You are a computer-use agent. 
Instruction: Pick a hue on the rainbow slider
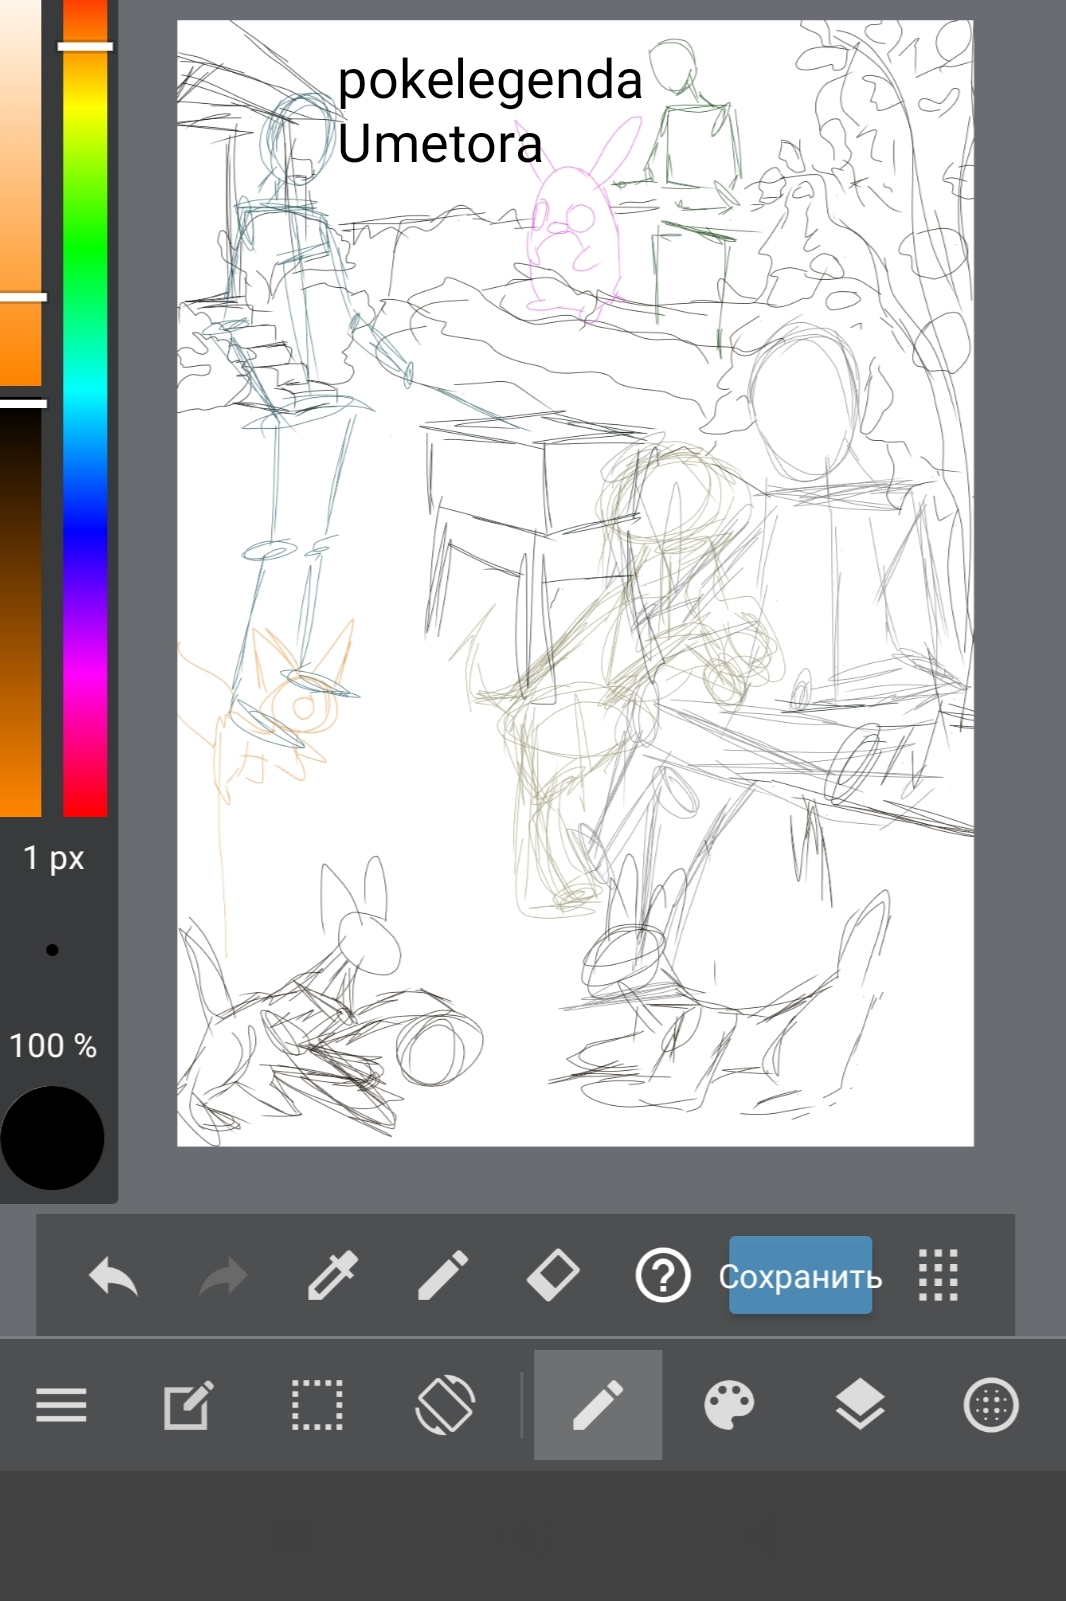(x=85, y=408)
